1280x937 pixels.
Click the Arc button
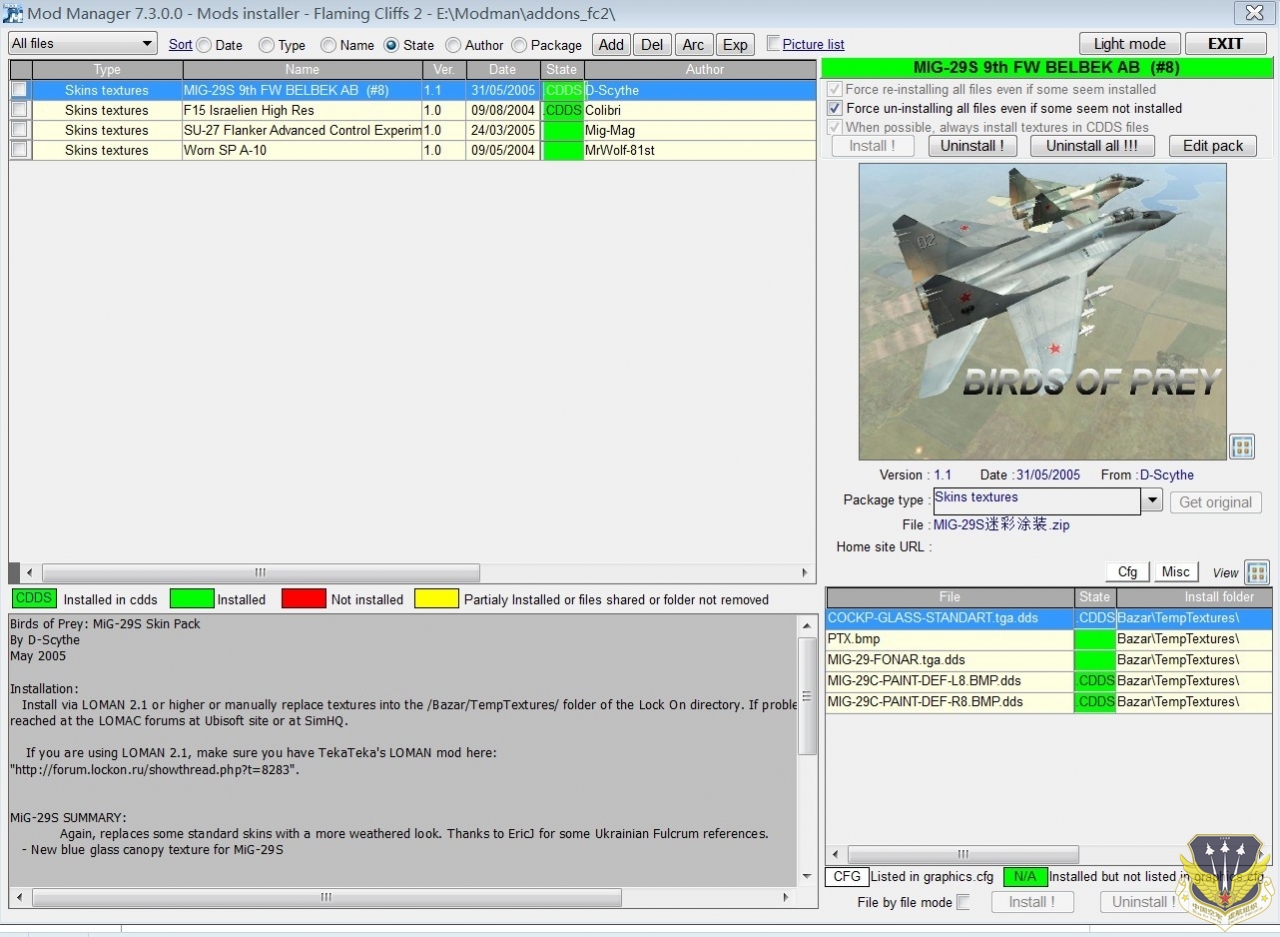click(x=693, y=44)
